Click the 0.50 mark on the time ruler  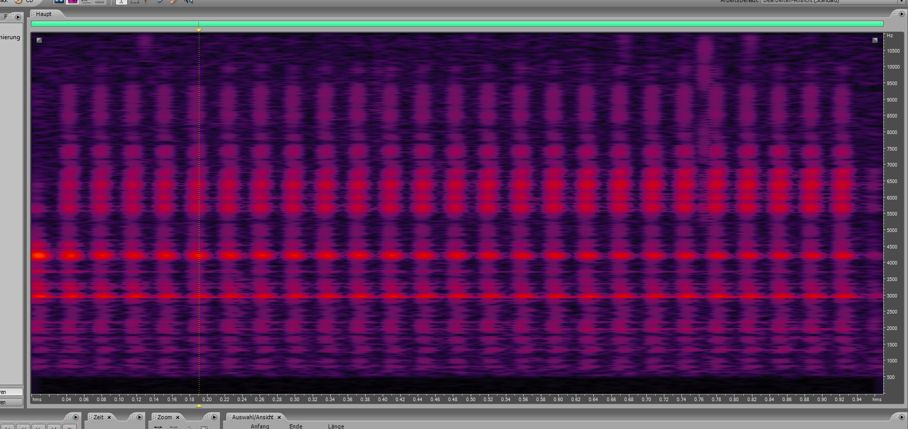[470, 399]
